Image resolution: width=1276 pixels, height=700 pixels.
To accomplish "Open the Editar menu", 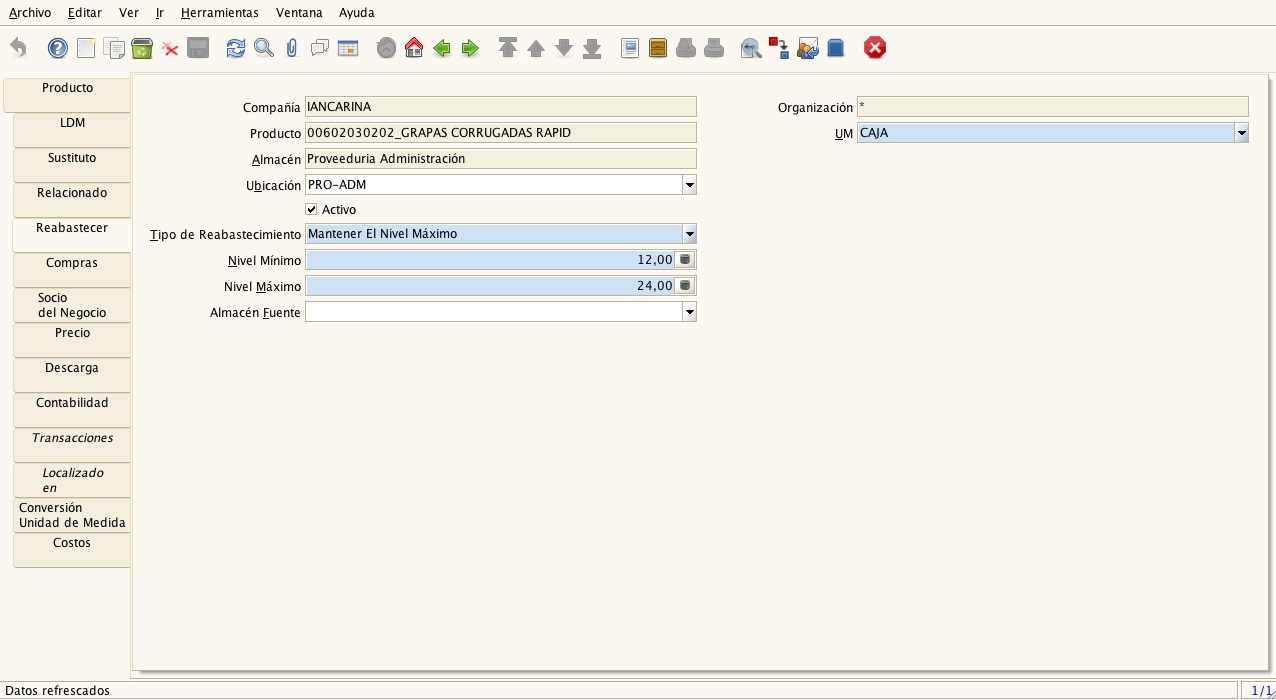I will point(85,13).
